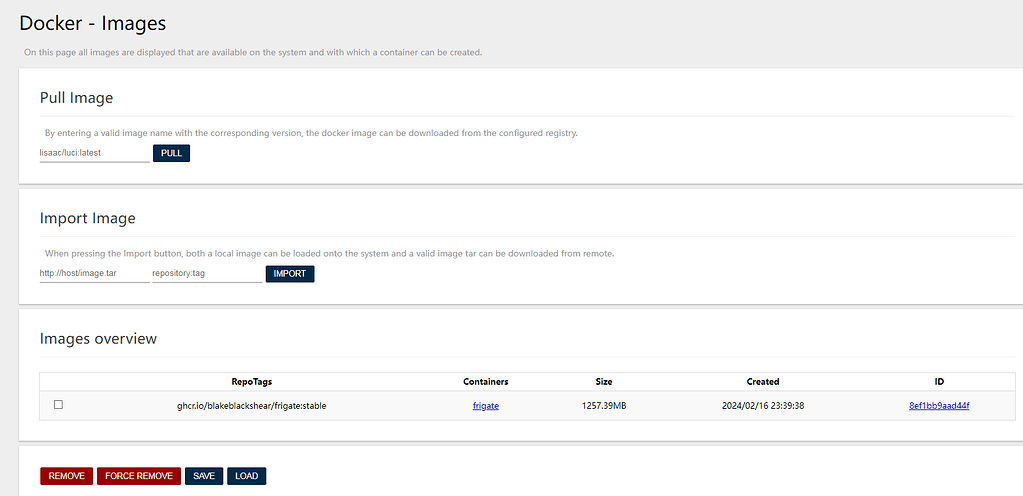Focus the pull image name input field
Screen dimensions: 1023x496
[x=94, y=153]
